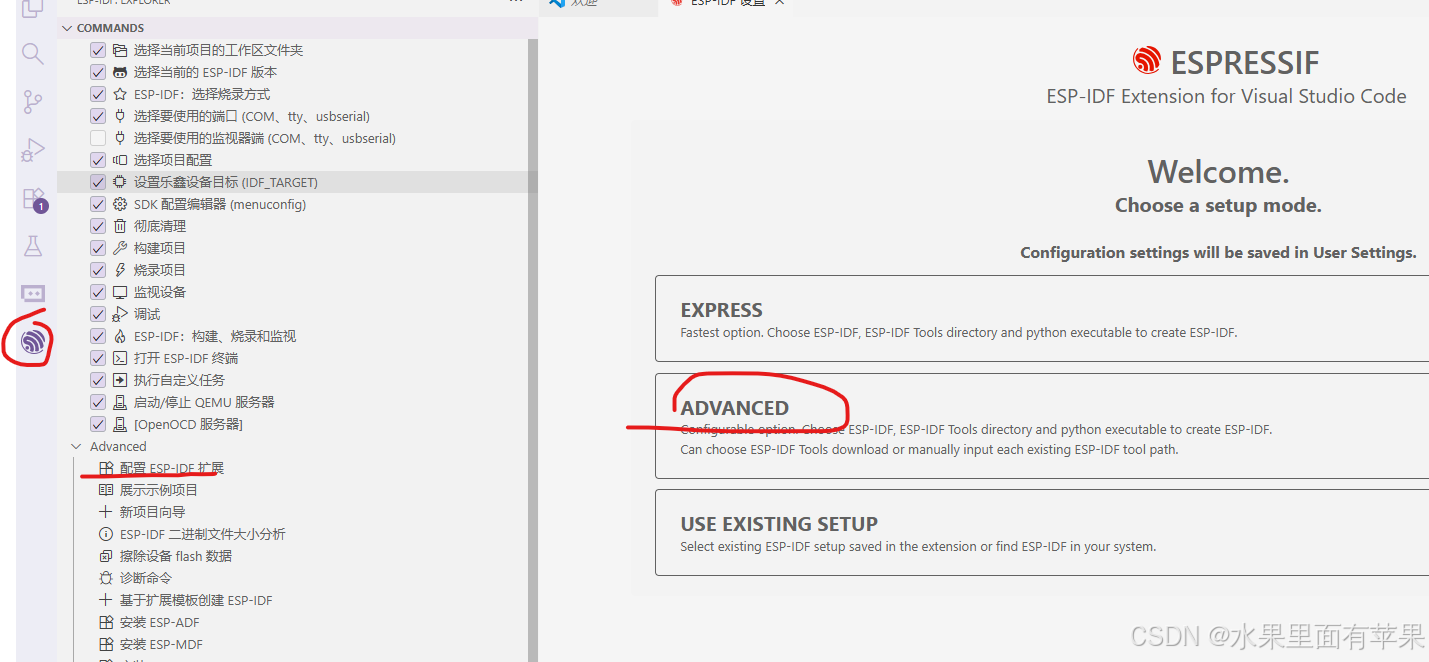Click the flame icon for 构建、烧录和监视
This screenshot has width=1429, height=662.
(120, 336)
